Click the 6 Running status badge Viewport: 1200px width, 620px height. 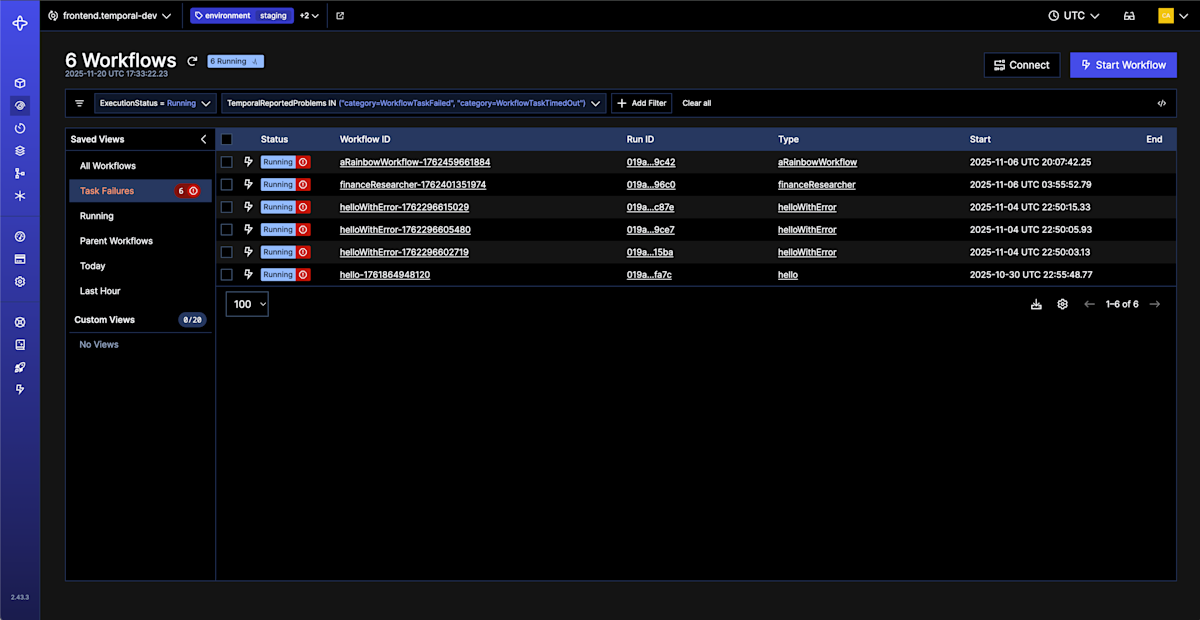click(x=236, y=61)
